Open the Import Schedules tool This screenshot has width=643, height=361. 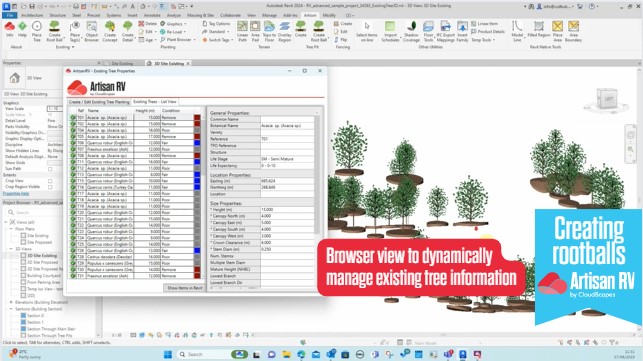tap(390, 32)
